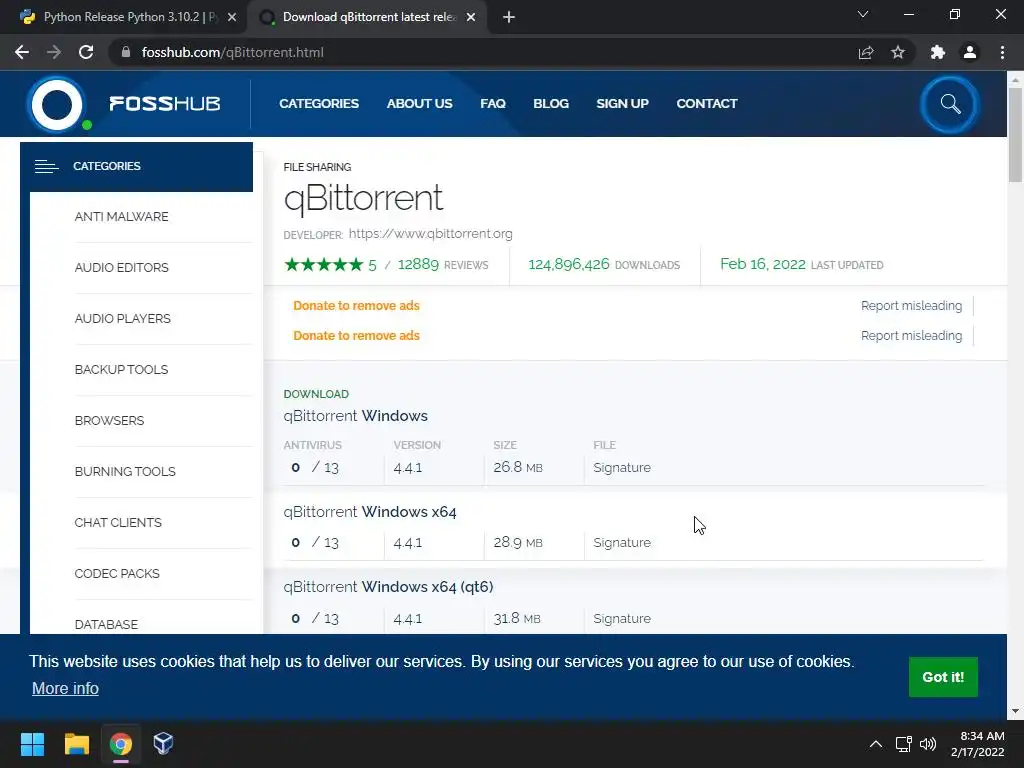Select the AUDIO EDITORS category
The image size is (1024, 768).
121,268
